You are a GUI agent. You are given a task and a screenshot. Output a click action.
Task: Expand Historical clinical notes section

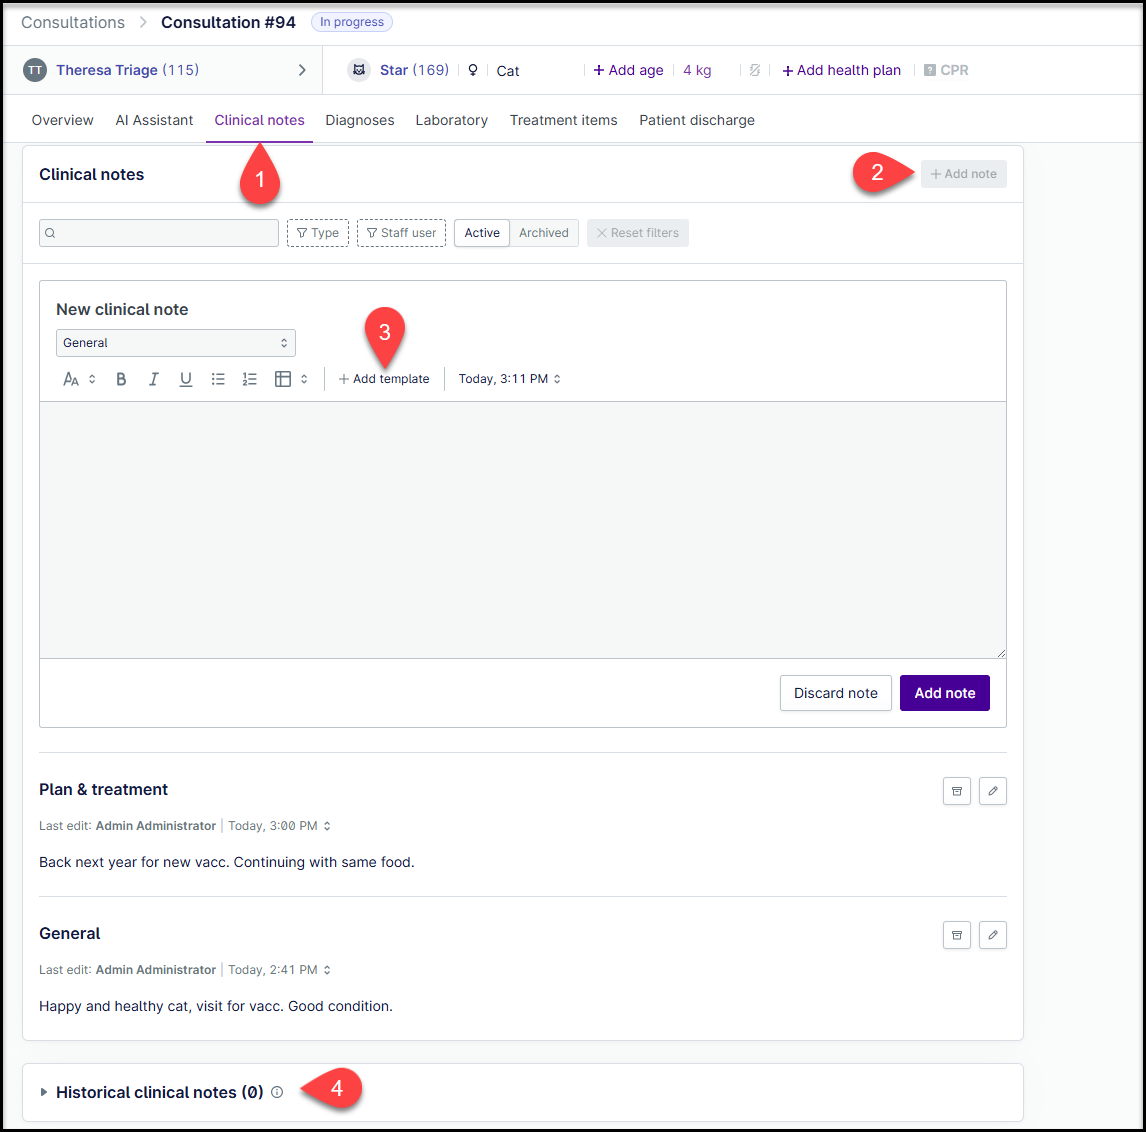point(44,1092)
